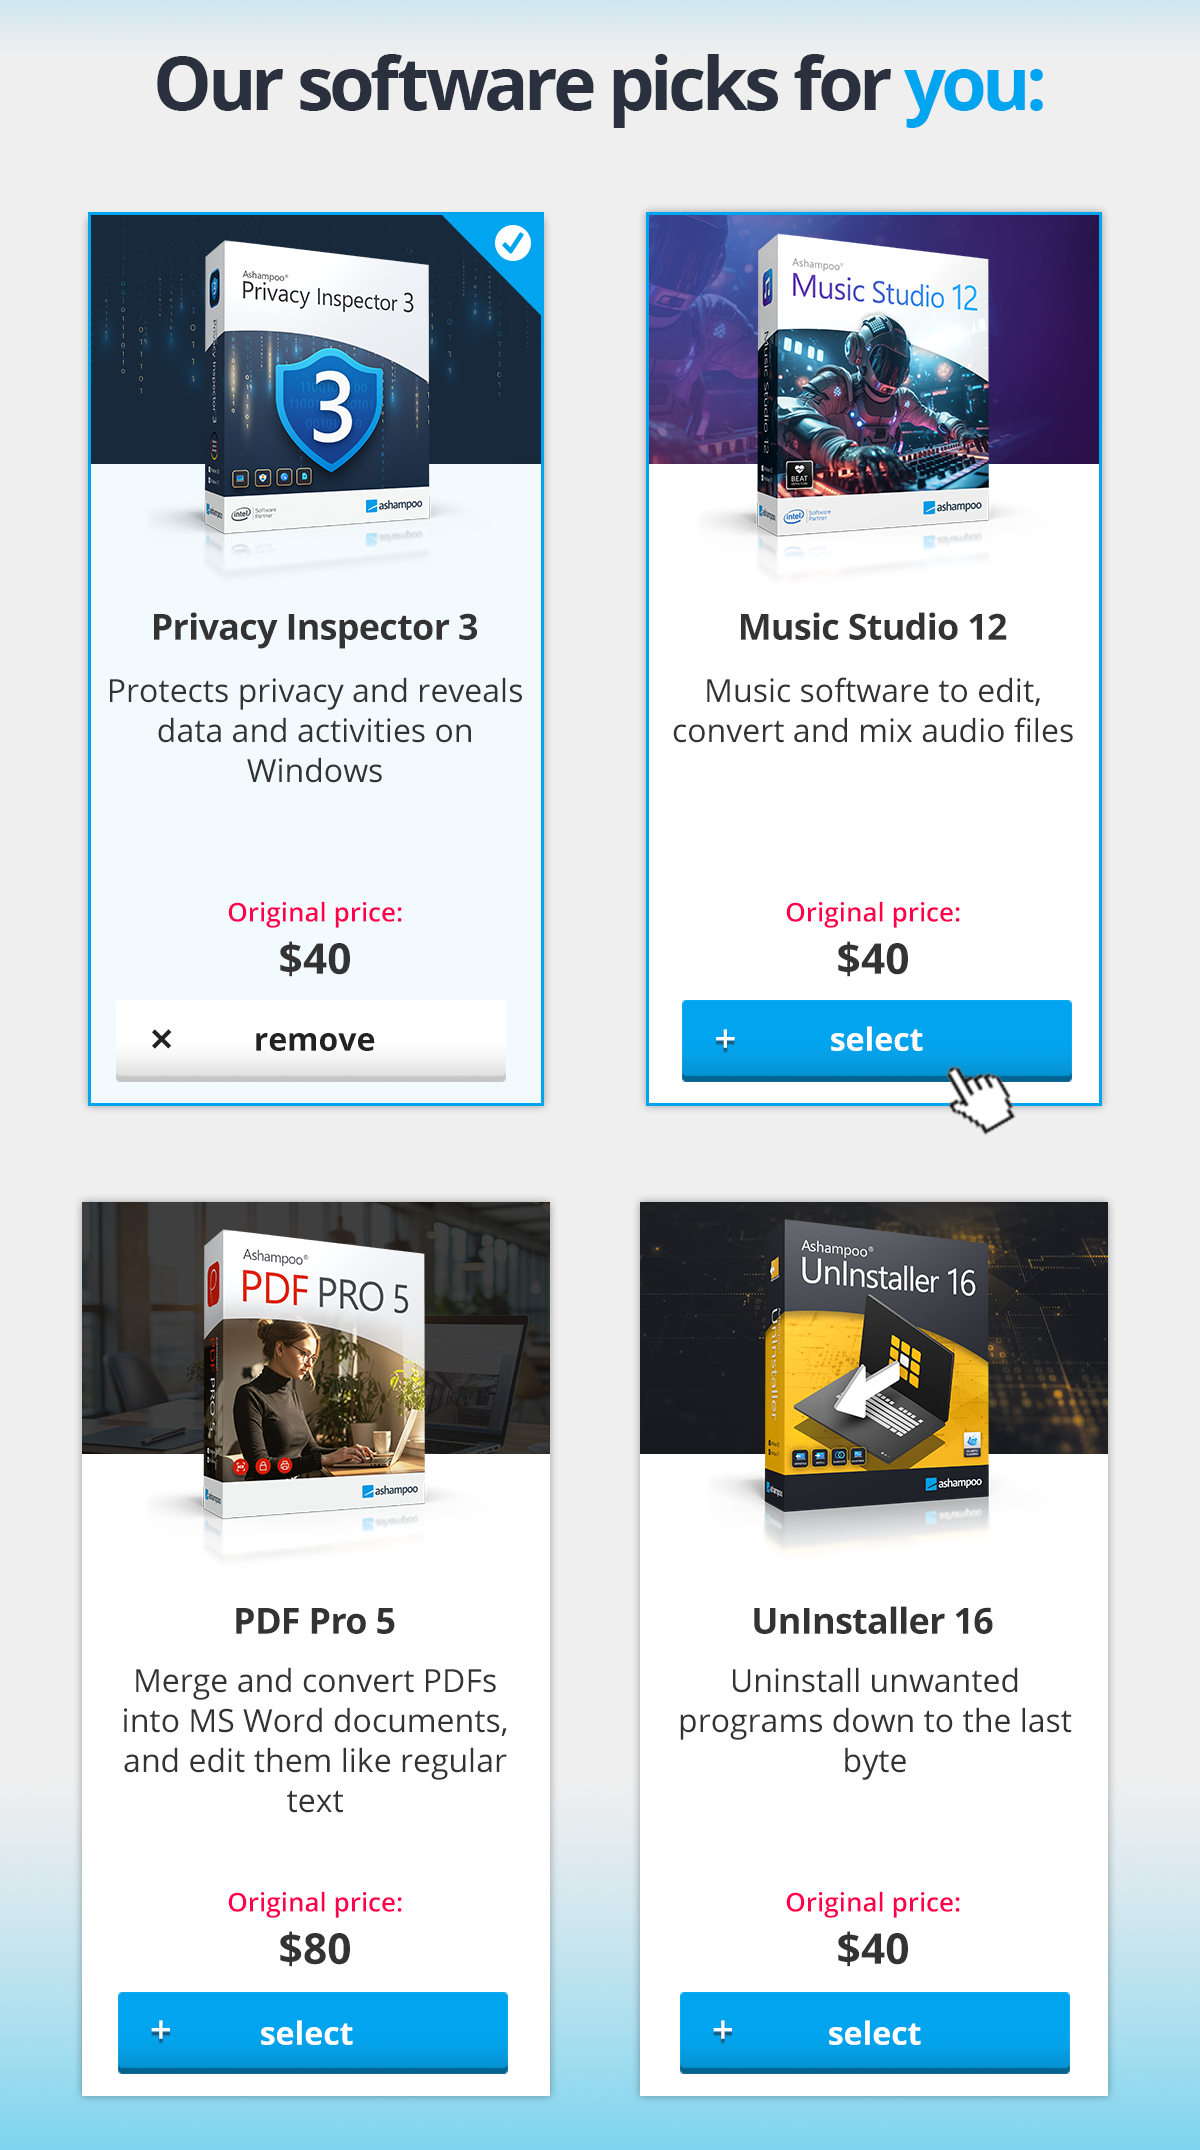Click the Privacy Inspector 3 title
Screen dimensions: 1200x2150
pos(315,627)
